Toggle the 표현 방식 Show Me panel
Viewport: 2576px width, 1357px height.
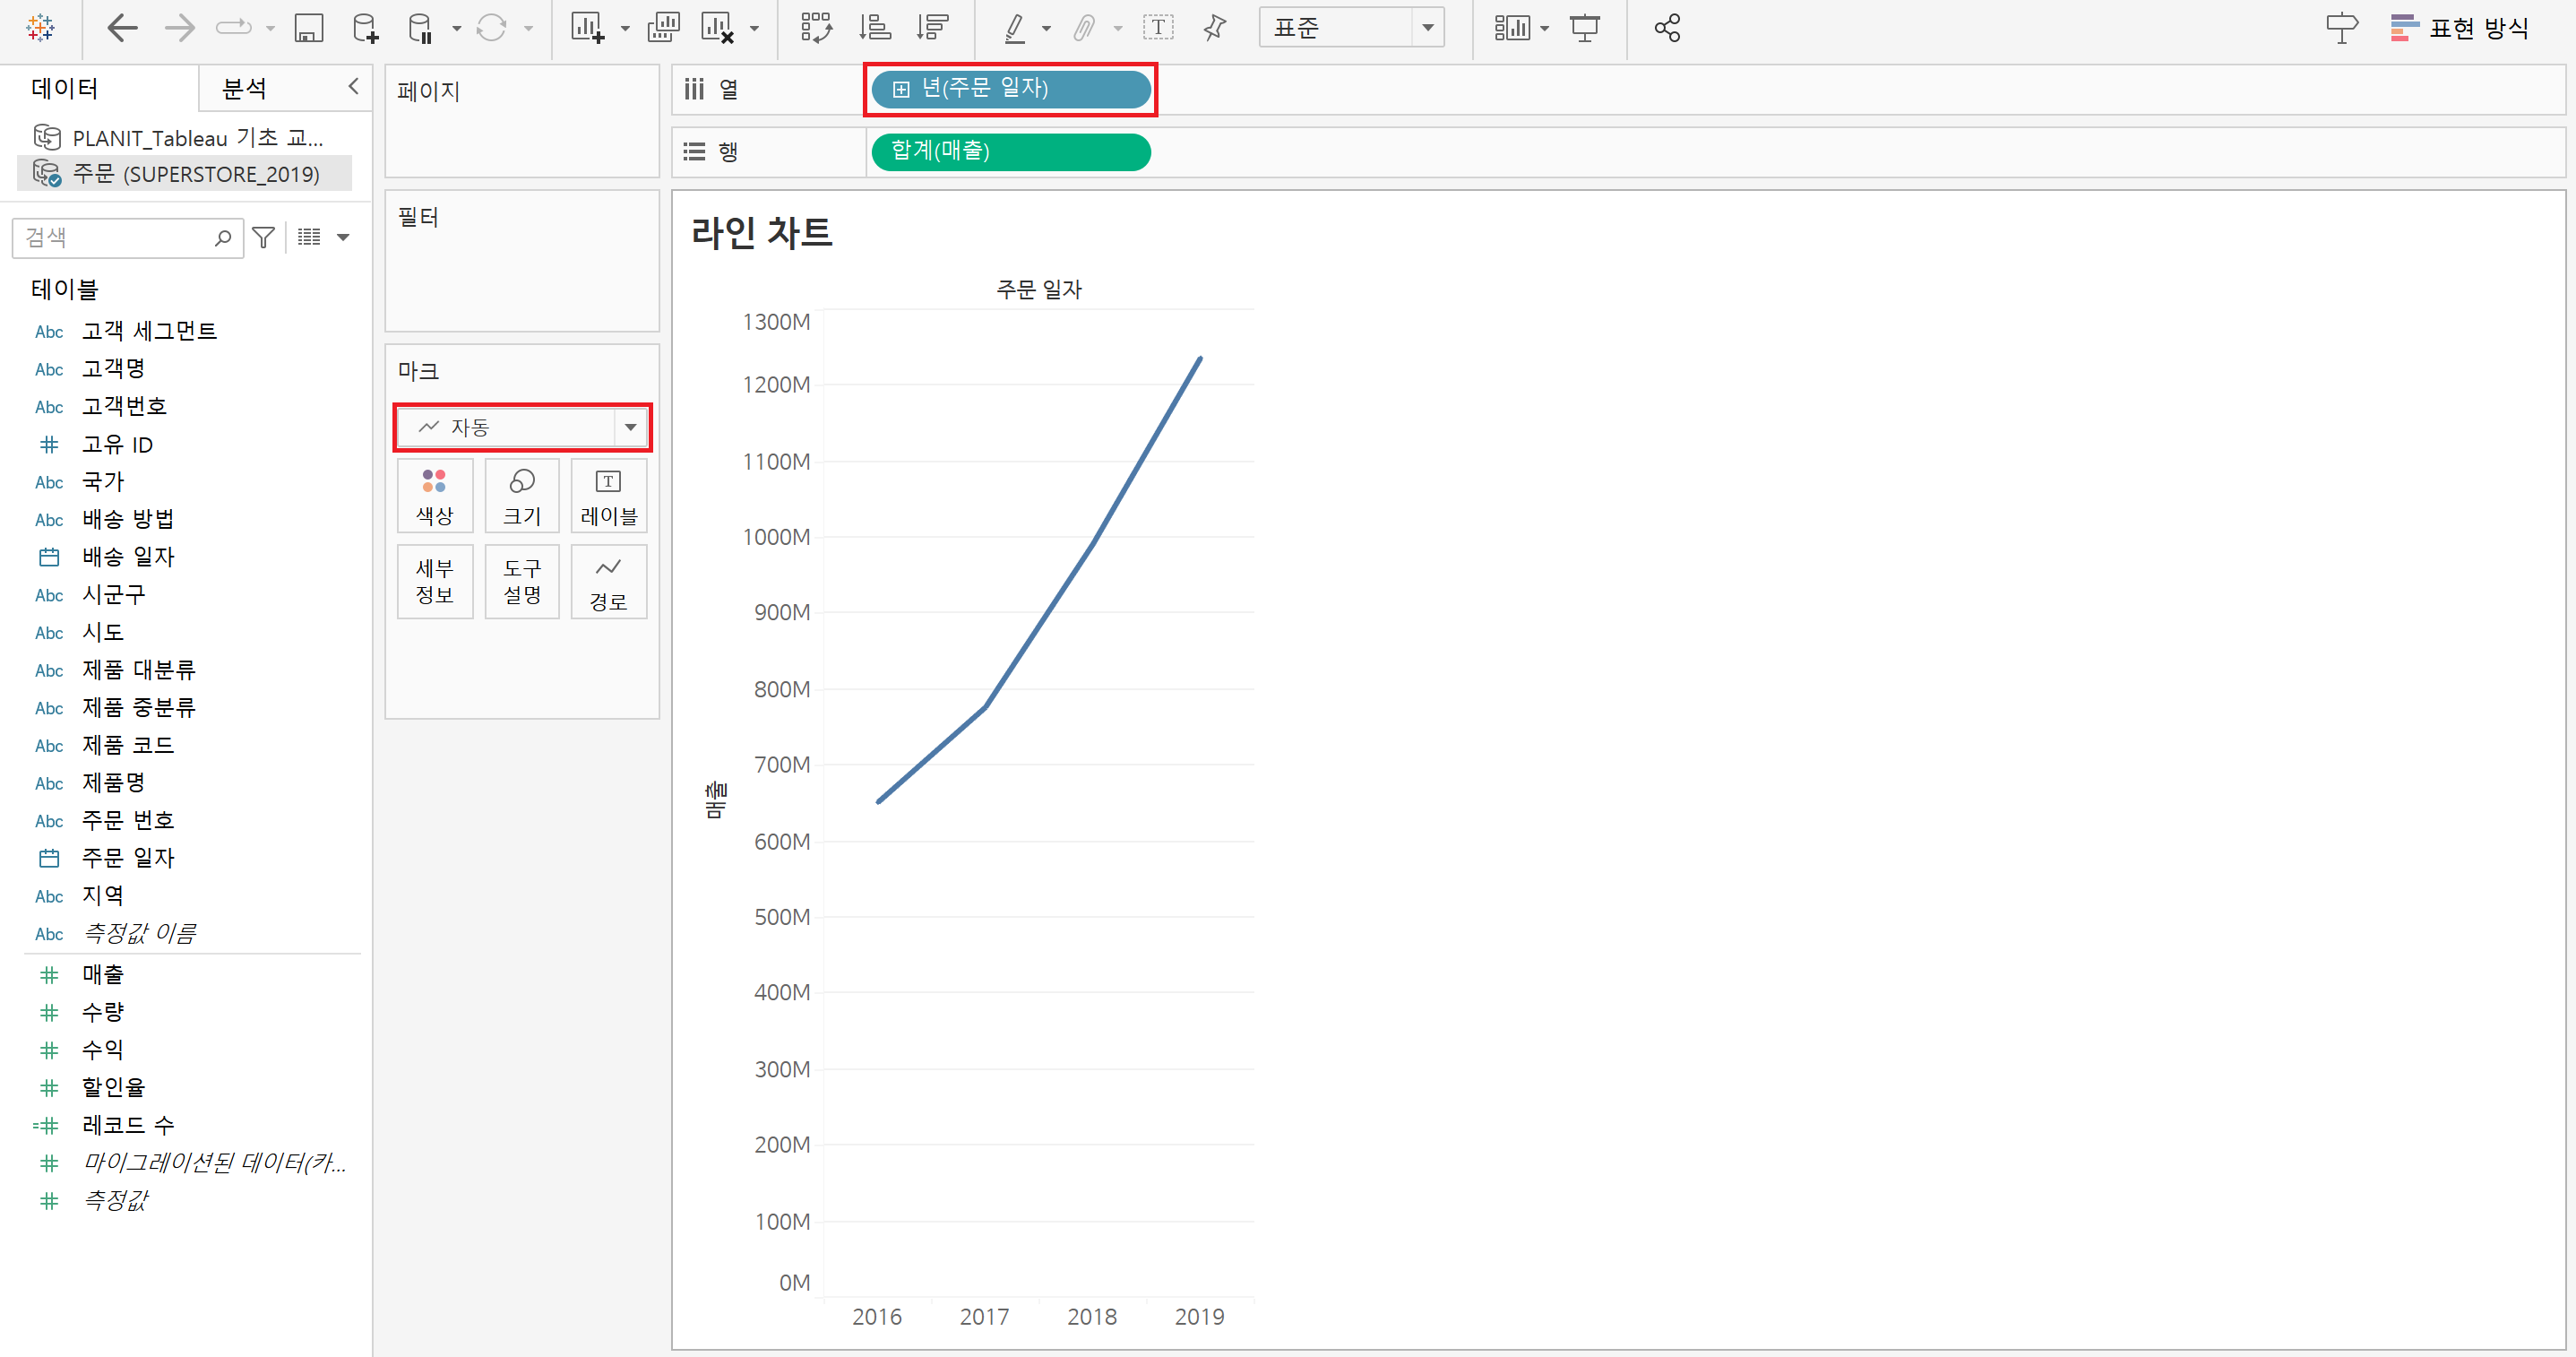pos(2460,28)
